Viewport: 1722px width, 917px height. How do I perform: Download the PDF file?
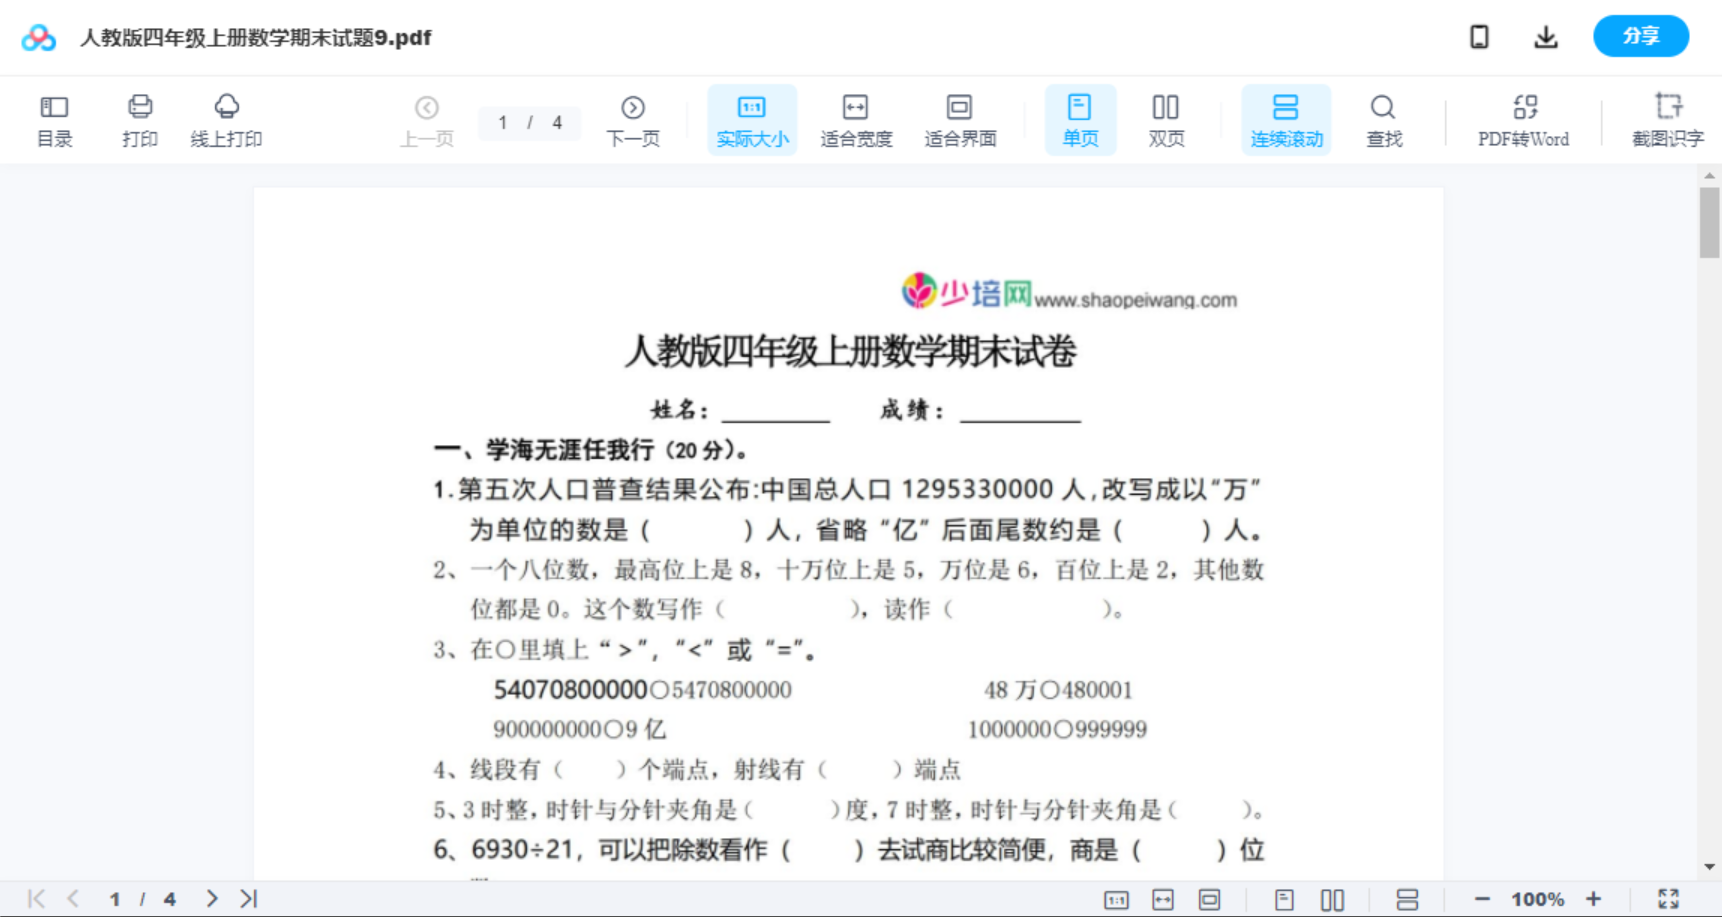1545,36
